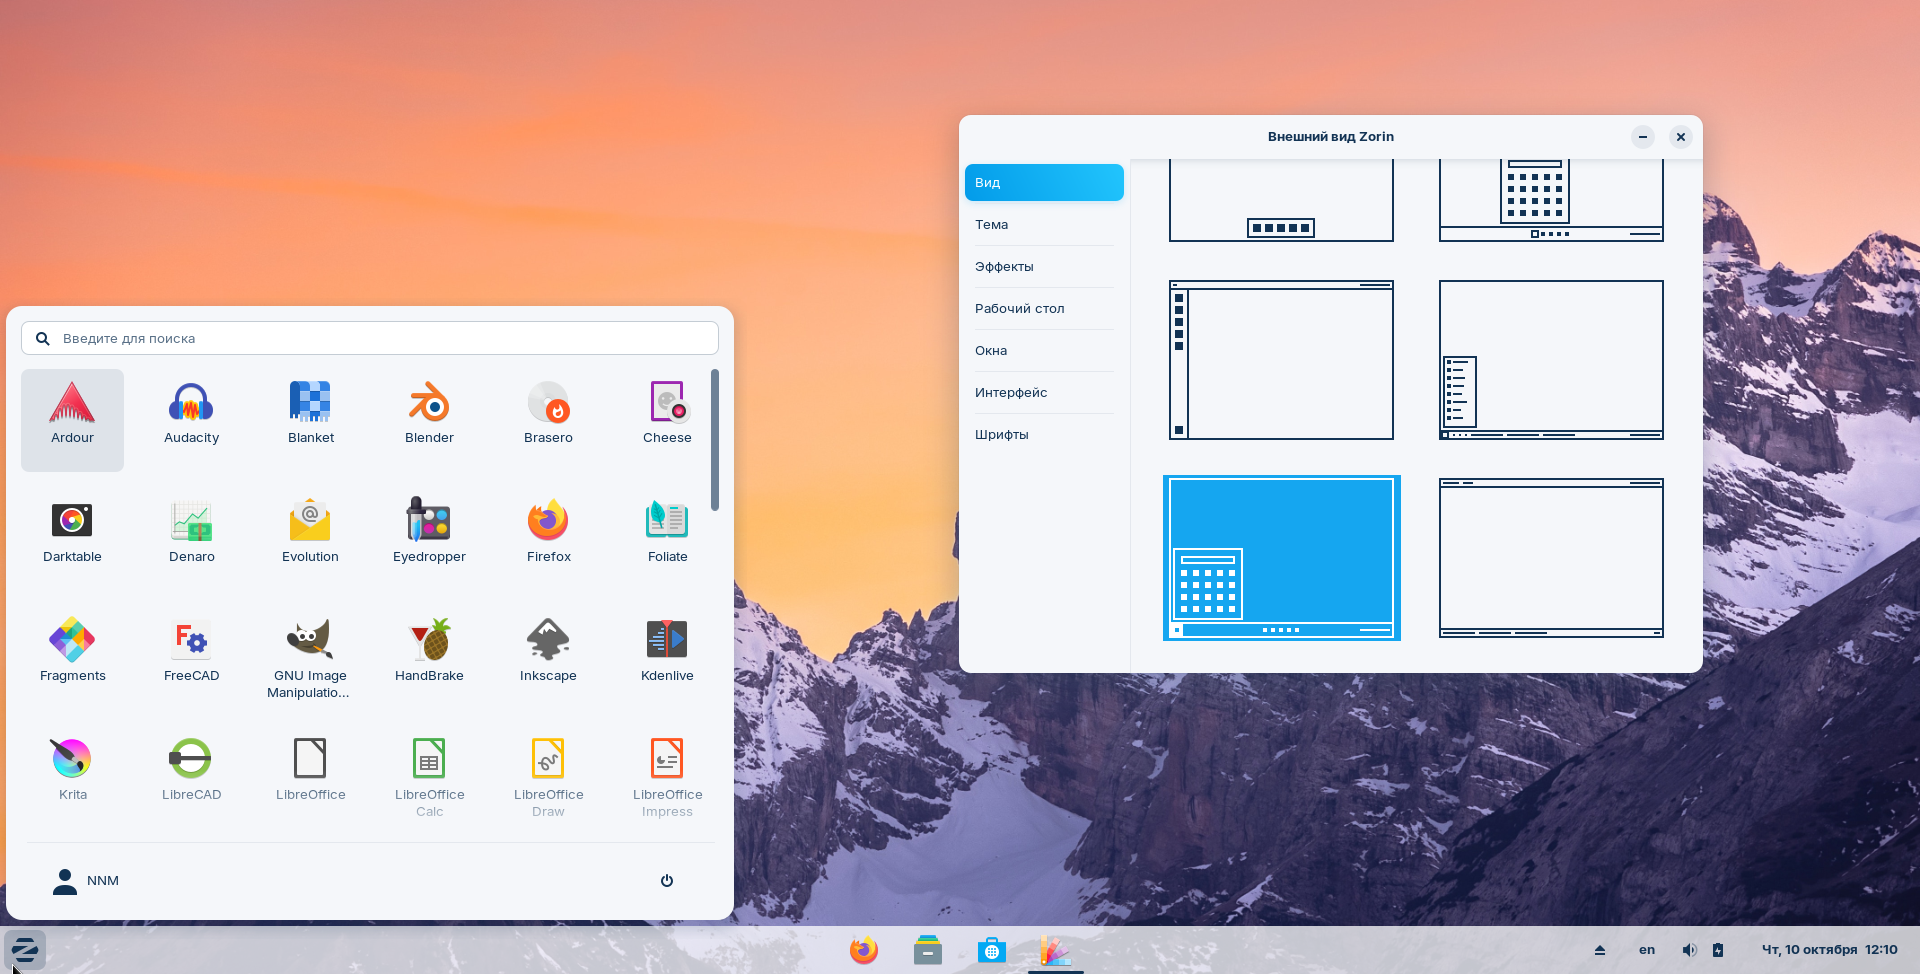Open Audacity audio editor
1920x974 pixels.
(x=191, y=420)
